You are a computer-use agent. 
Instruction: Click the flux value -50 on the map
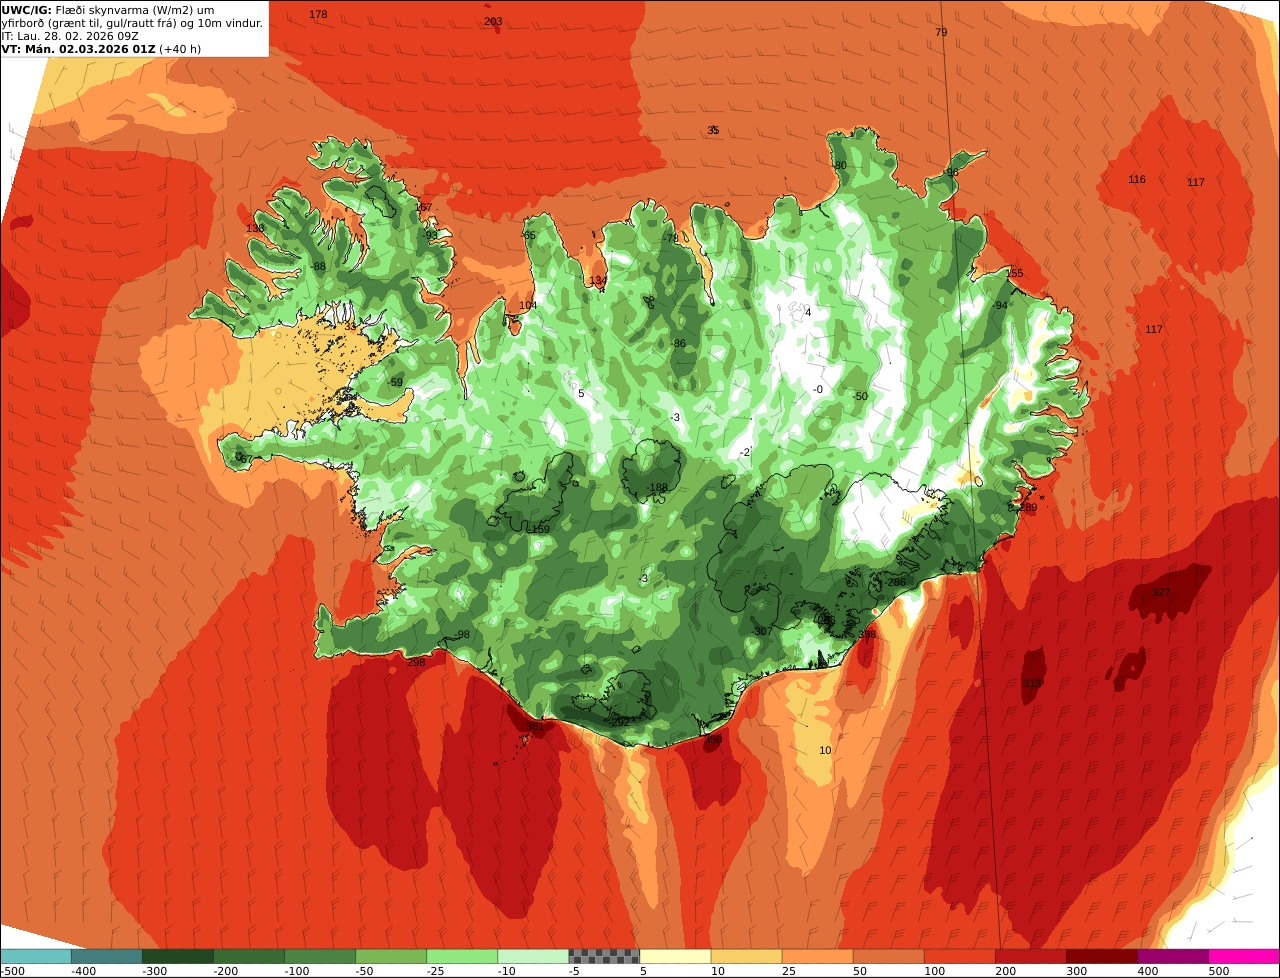(x=860, y=396)
